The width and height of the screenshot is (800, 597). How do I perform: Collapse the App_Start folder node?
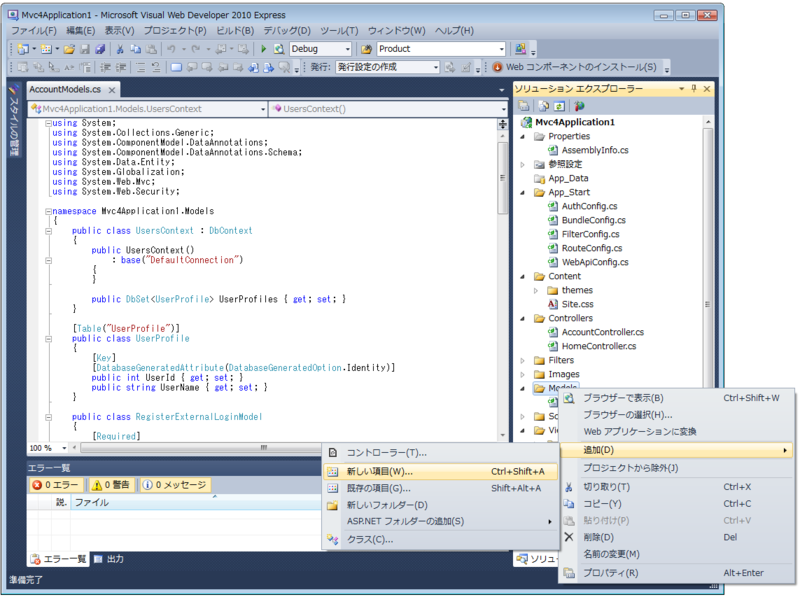coord(522,193)
